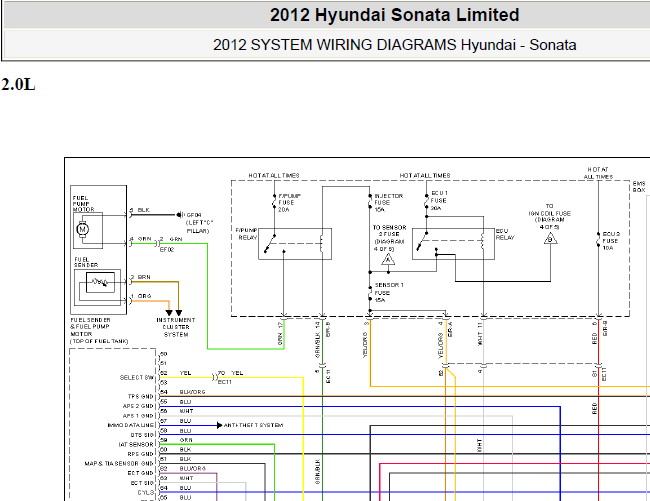This screenshot has height=501, width=650.
Task: Click the 'INSTRUMENT CLUSTER SYSTEM' label
Action: [176, 327]
